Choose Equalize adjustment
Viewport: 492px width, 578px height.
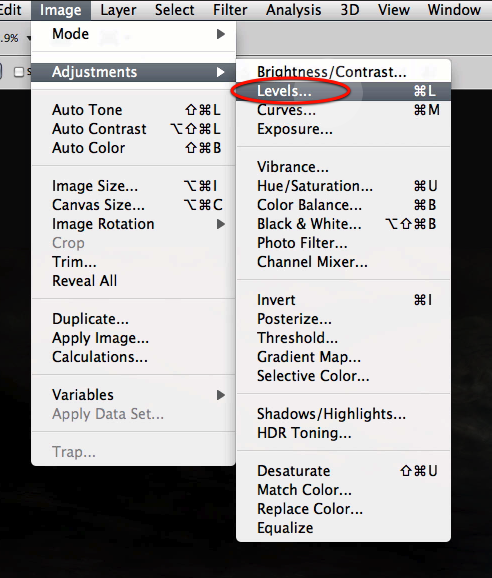tap(343, 528)
